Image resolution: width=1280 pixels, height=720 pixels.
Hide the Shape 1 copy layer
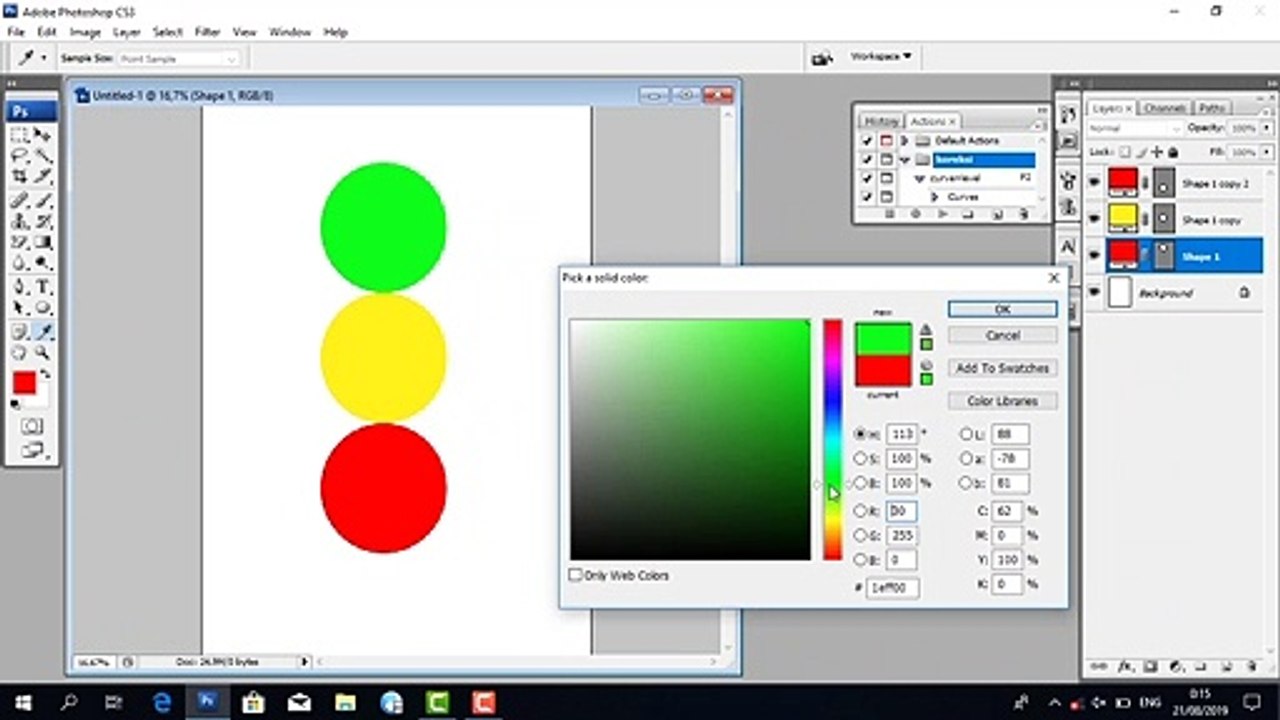(1094, 219)
